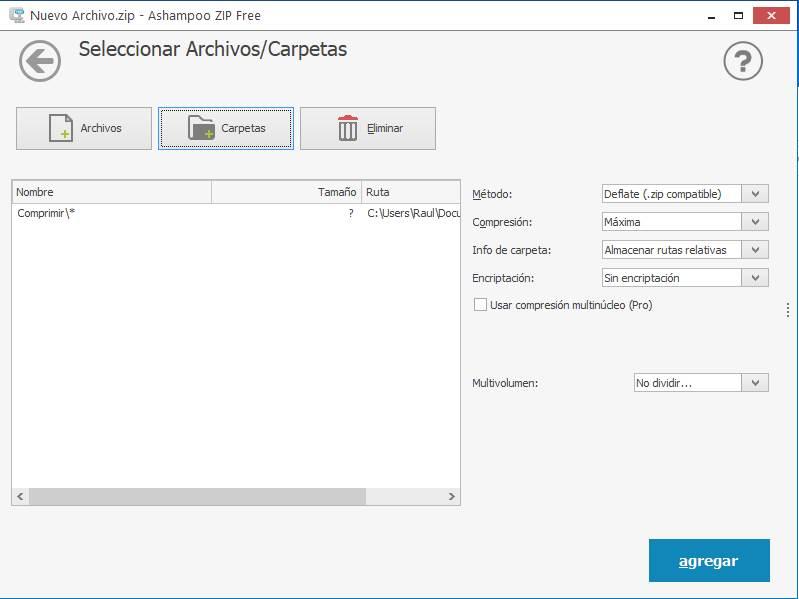Click the vertical dots grip at right edge
This screenshot has width=799, height=599.
(788, 310)
